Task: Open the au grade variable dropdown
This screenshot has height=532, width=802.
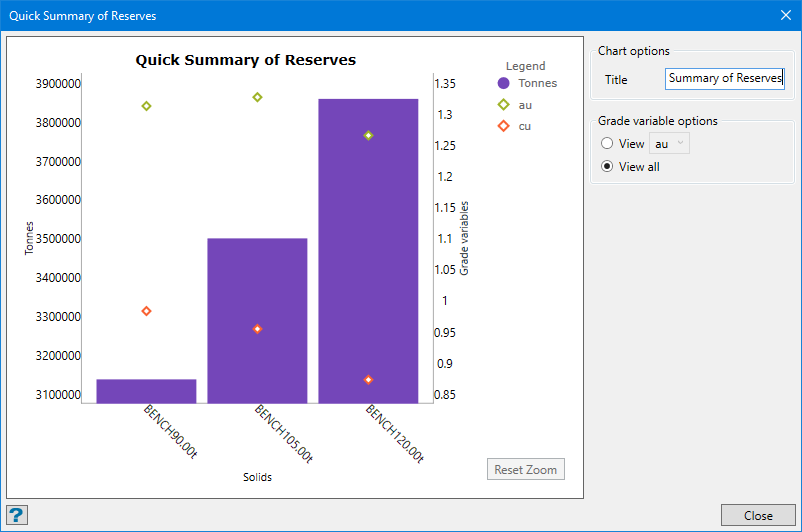Action: point(669,144)
